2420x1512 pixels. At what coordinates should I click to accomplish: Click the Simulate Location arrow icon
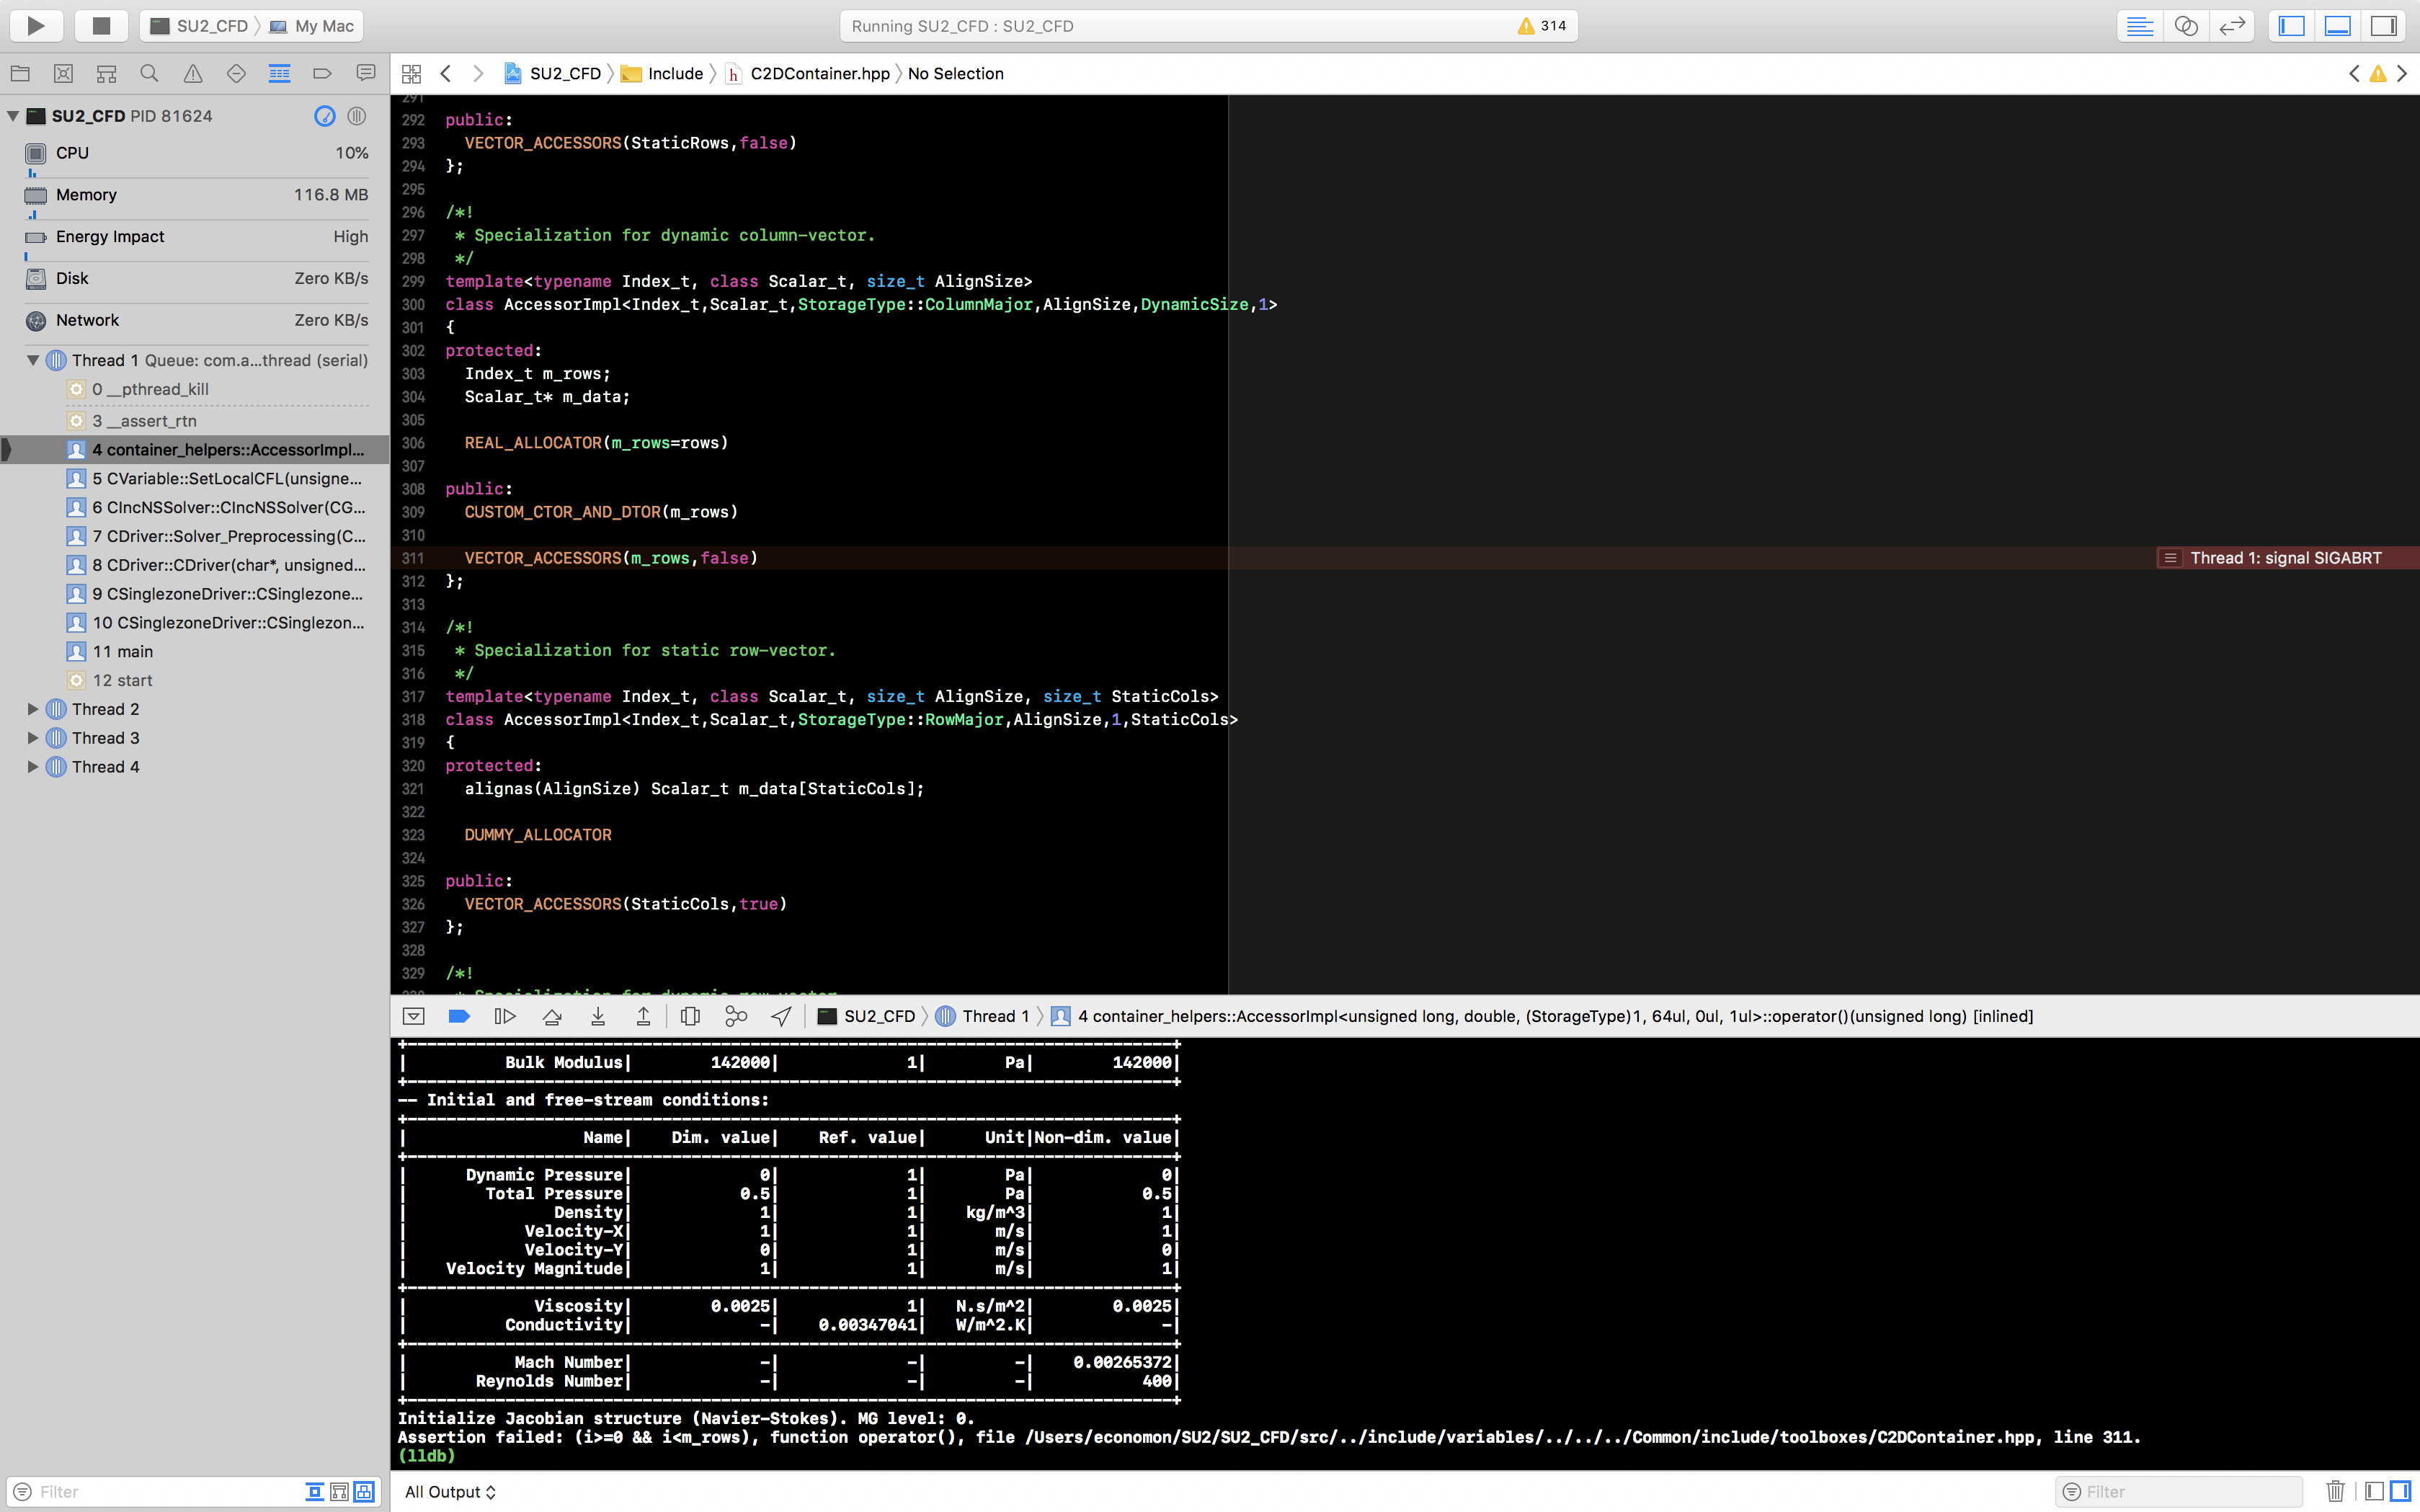[x=782, y=1016]
